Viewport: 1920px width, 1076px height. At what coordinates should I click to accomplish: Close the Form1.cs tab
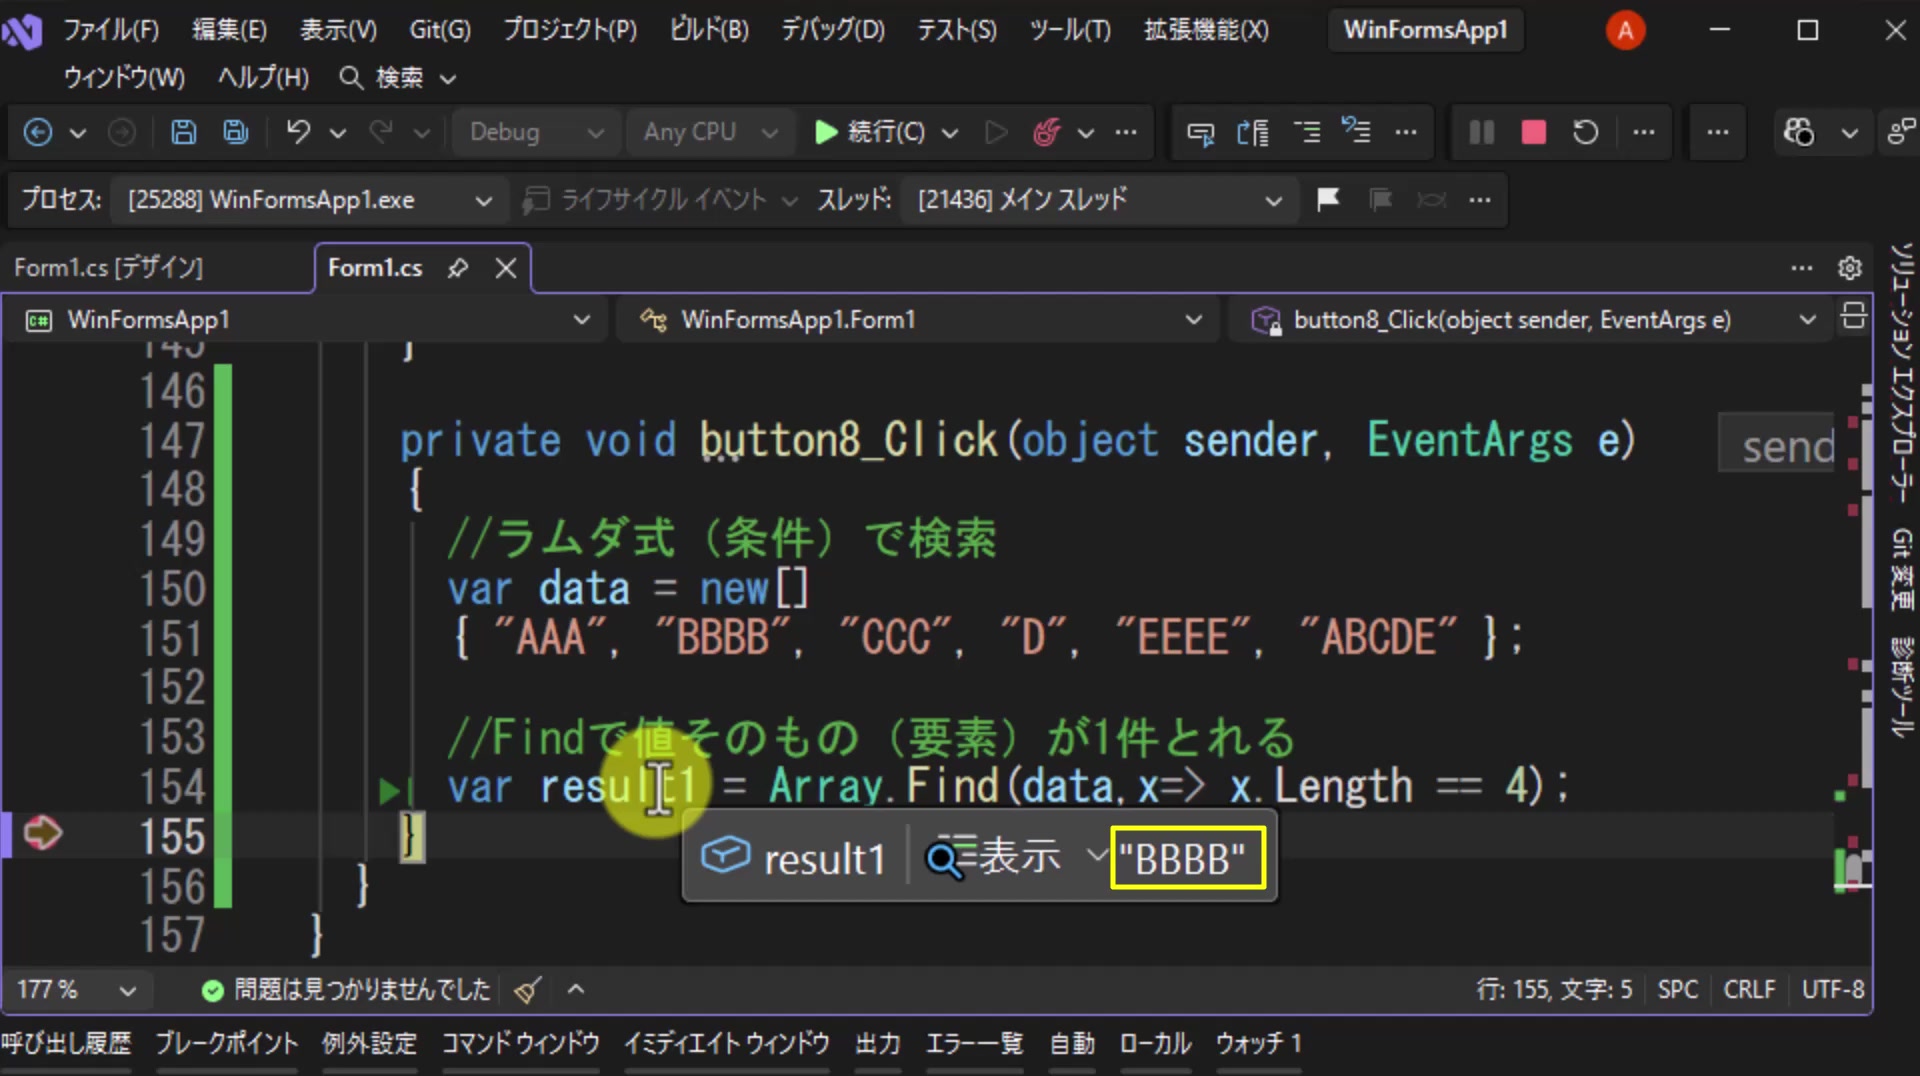506,268
